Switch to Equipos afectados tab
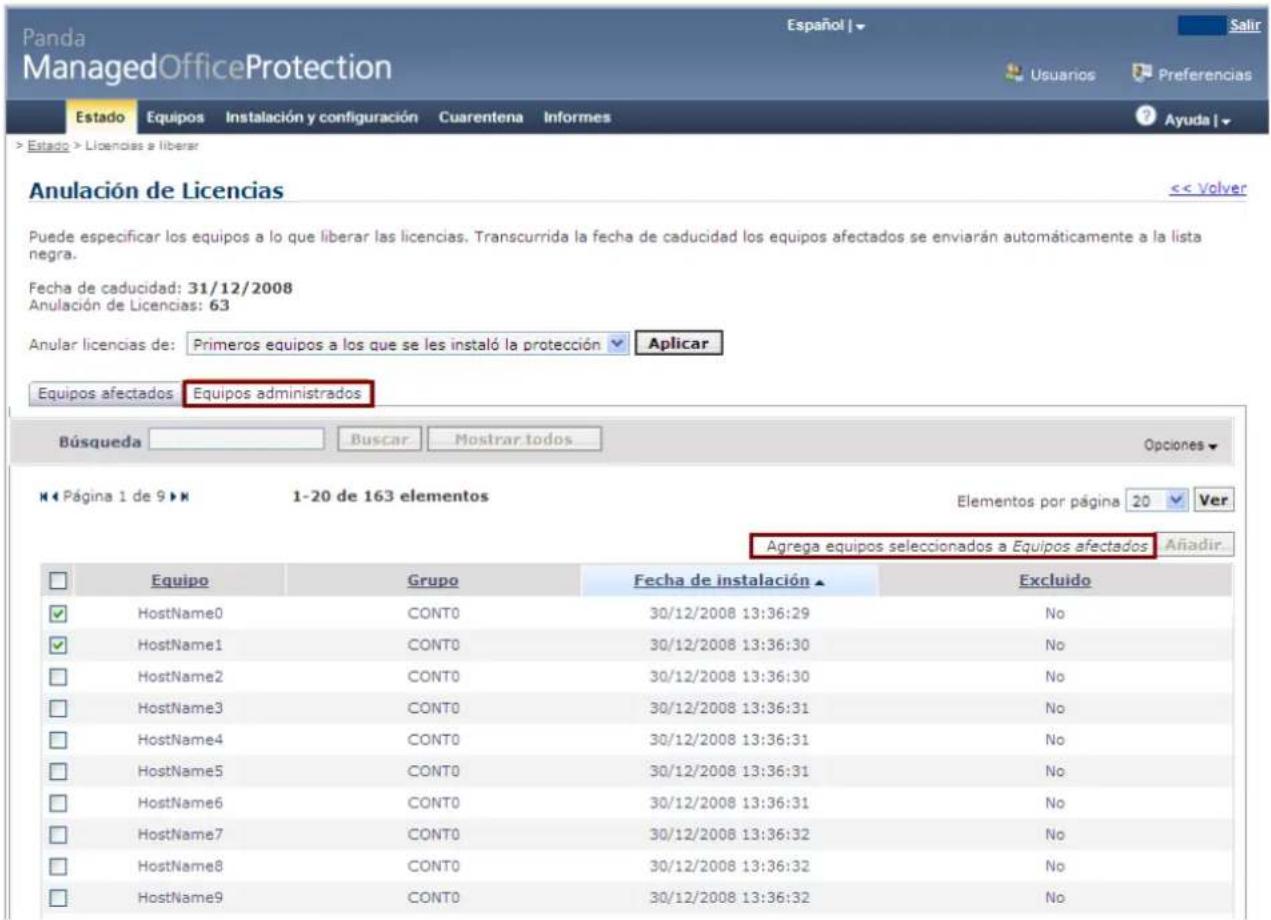1271x920 pixels. 105,394
